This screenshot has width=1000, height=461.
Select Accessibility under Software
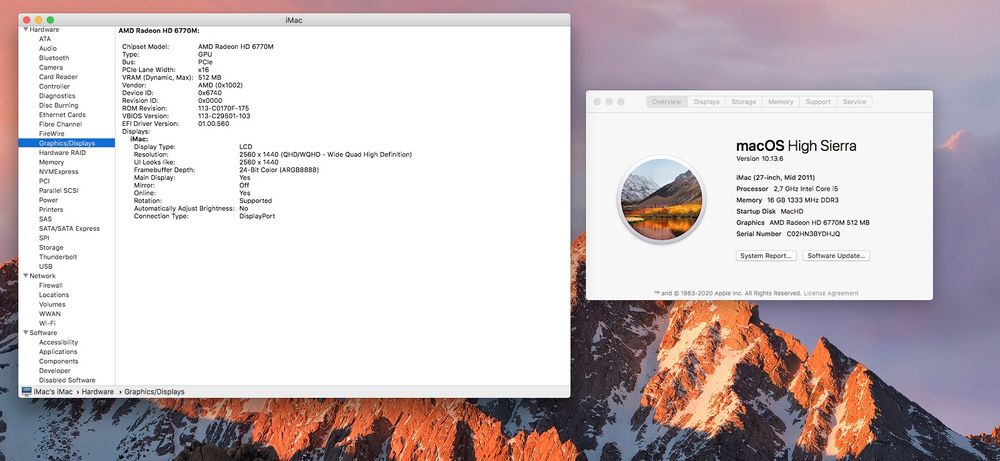(x=58, y=342)
